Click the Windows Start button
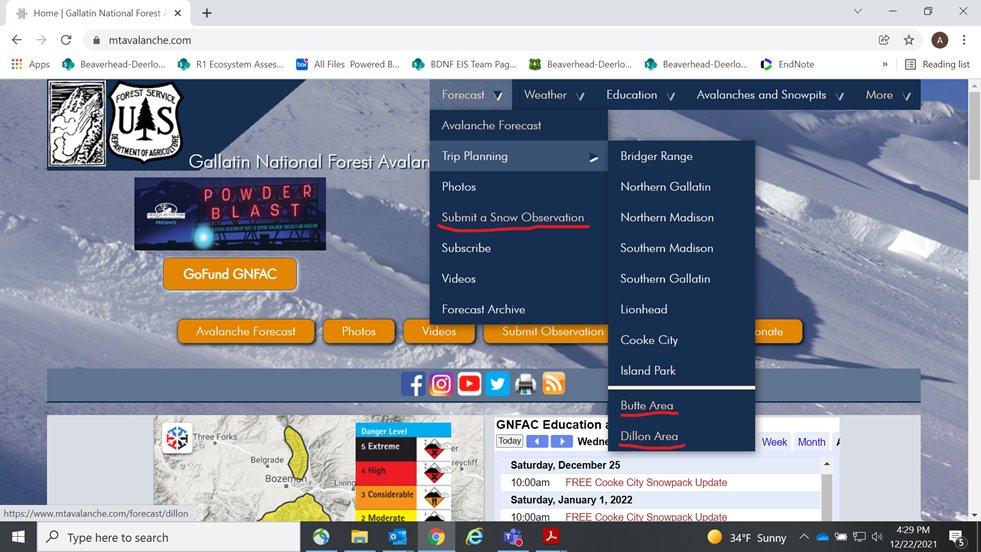This screenshot has height=552, width=981. point(18,537)
